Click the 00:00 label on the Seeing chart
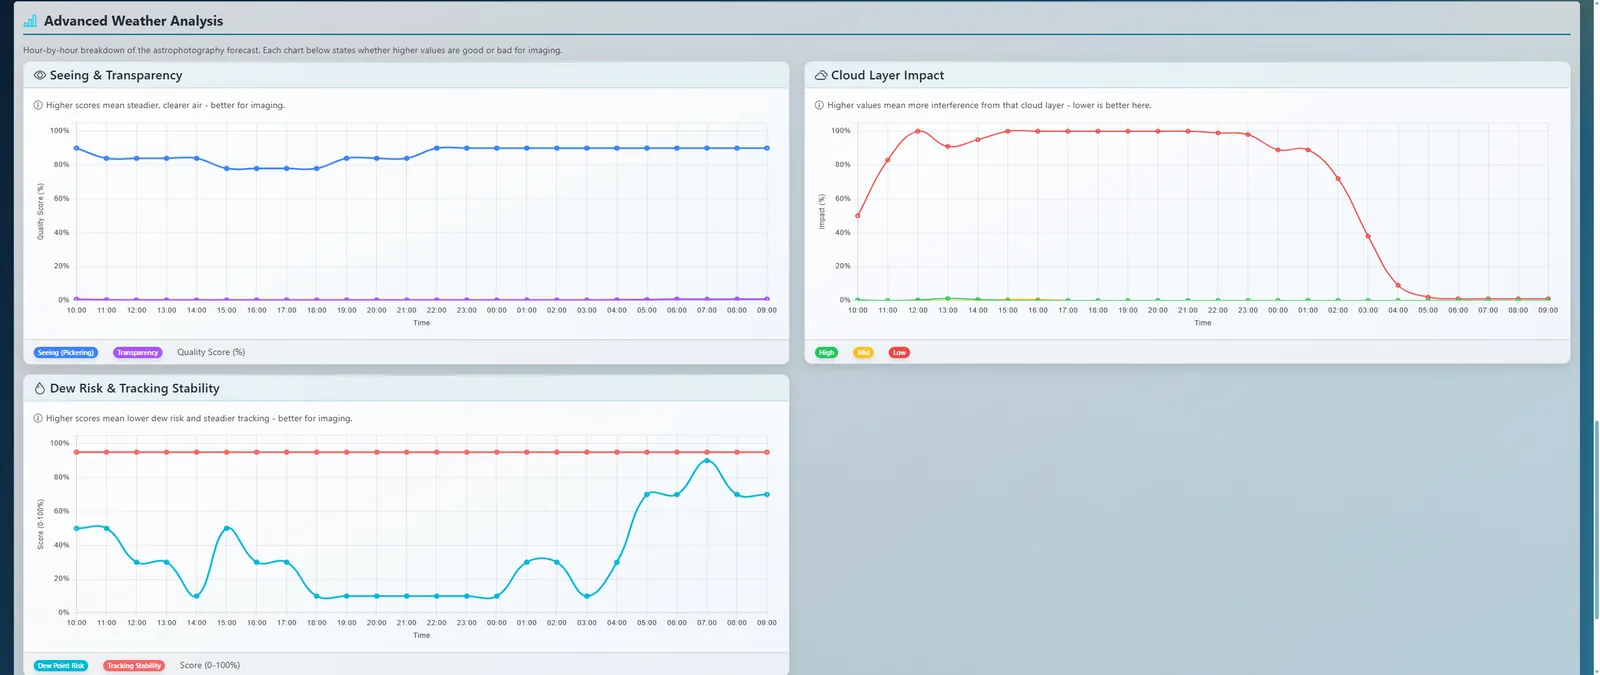The height and width of the screenshot is (675, 1600). tap(497, 310)
